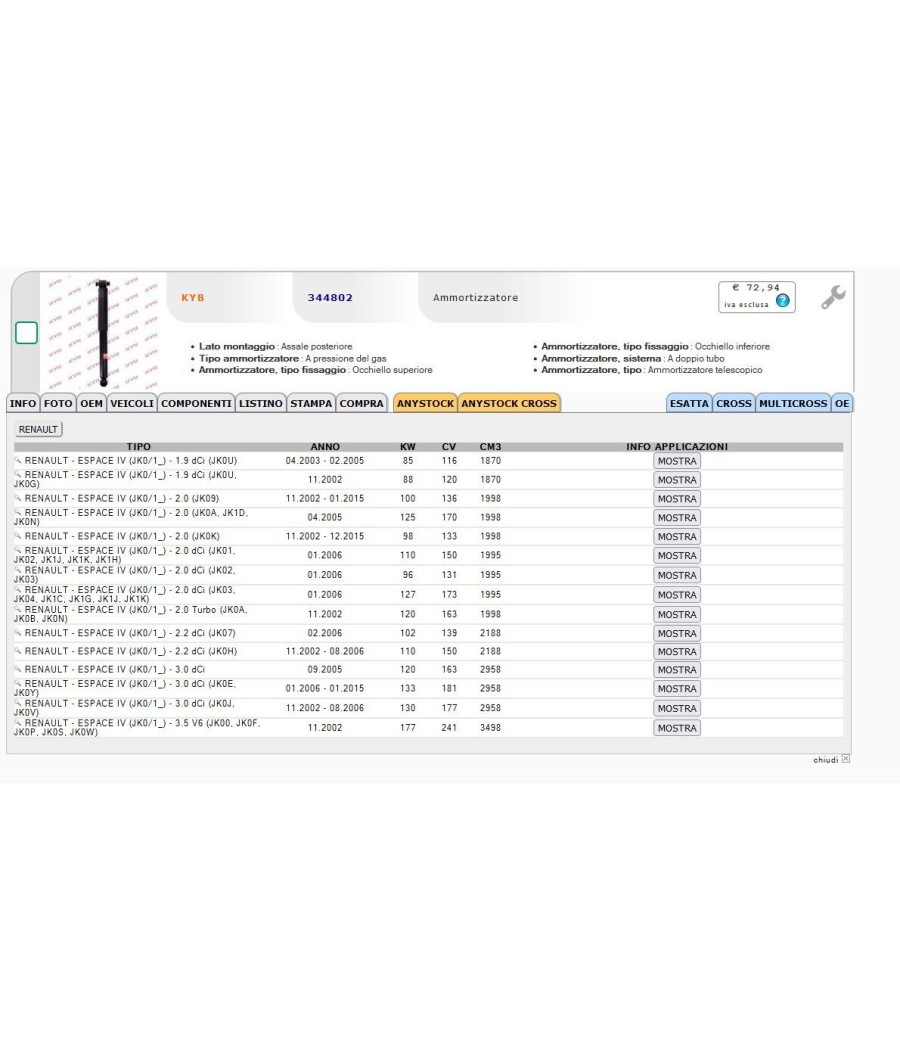Click magnifier icon for 1.9 dCi (JK0U, JK0G) row
The image size is (900, 1050).
click(x=18, y=474)
